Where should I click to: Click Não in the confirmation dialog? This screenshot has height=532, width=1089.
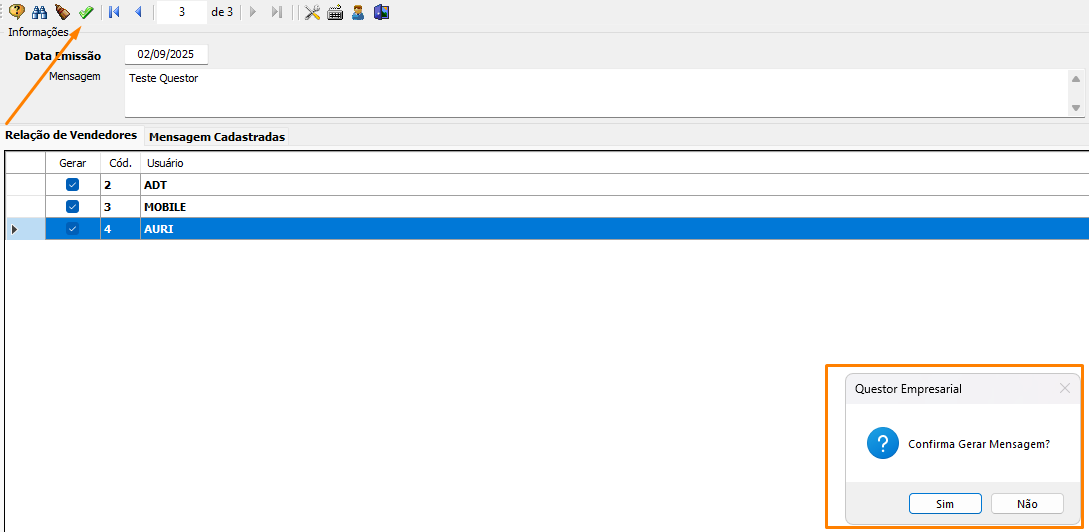(1027, 504)
